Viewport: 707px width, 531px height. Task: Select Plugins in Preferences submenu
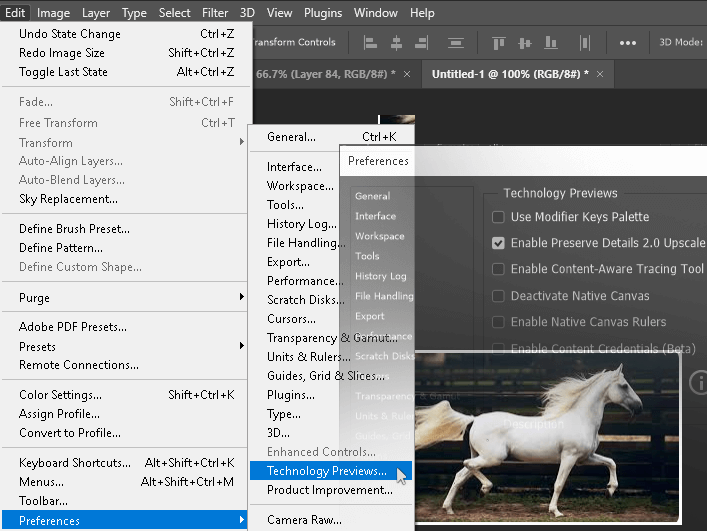click(x=291, y=395)
